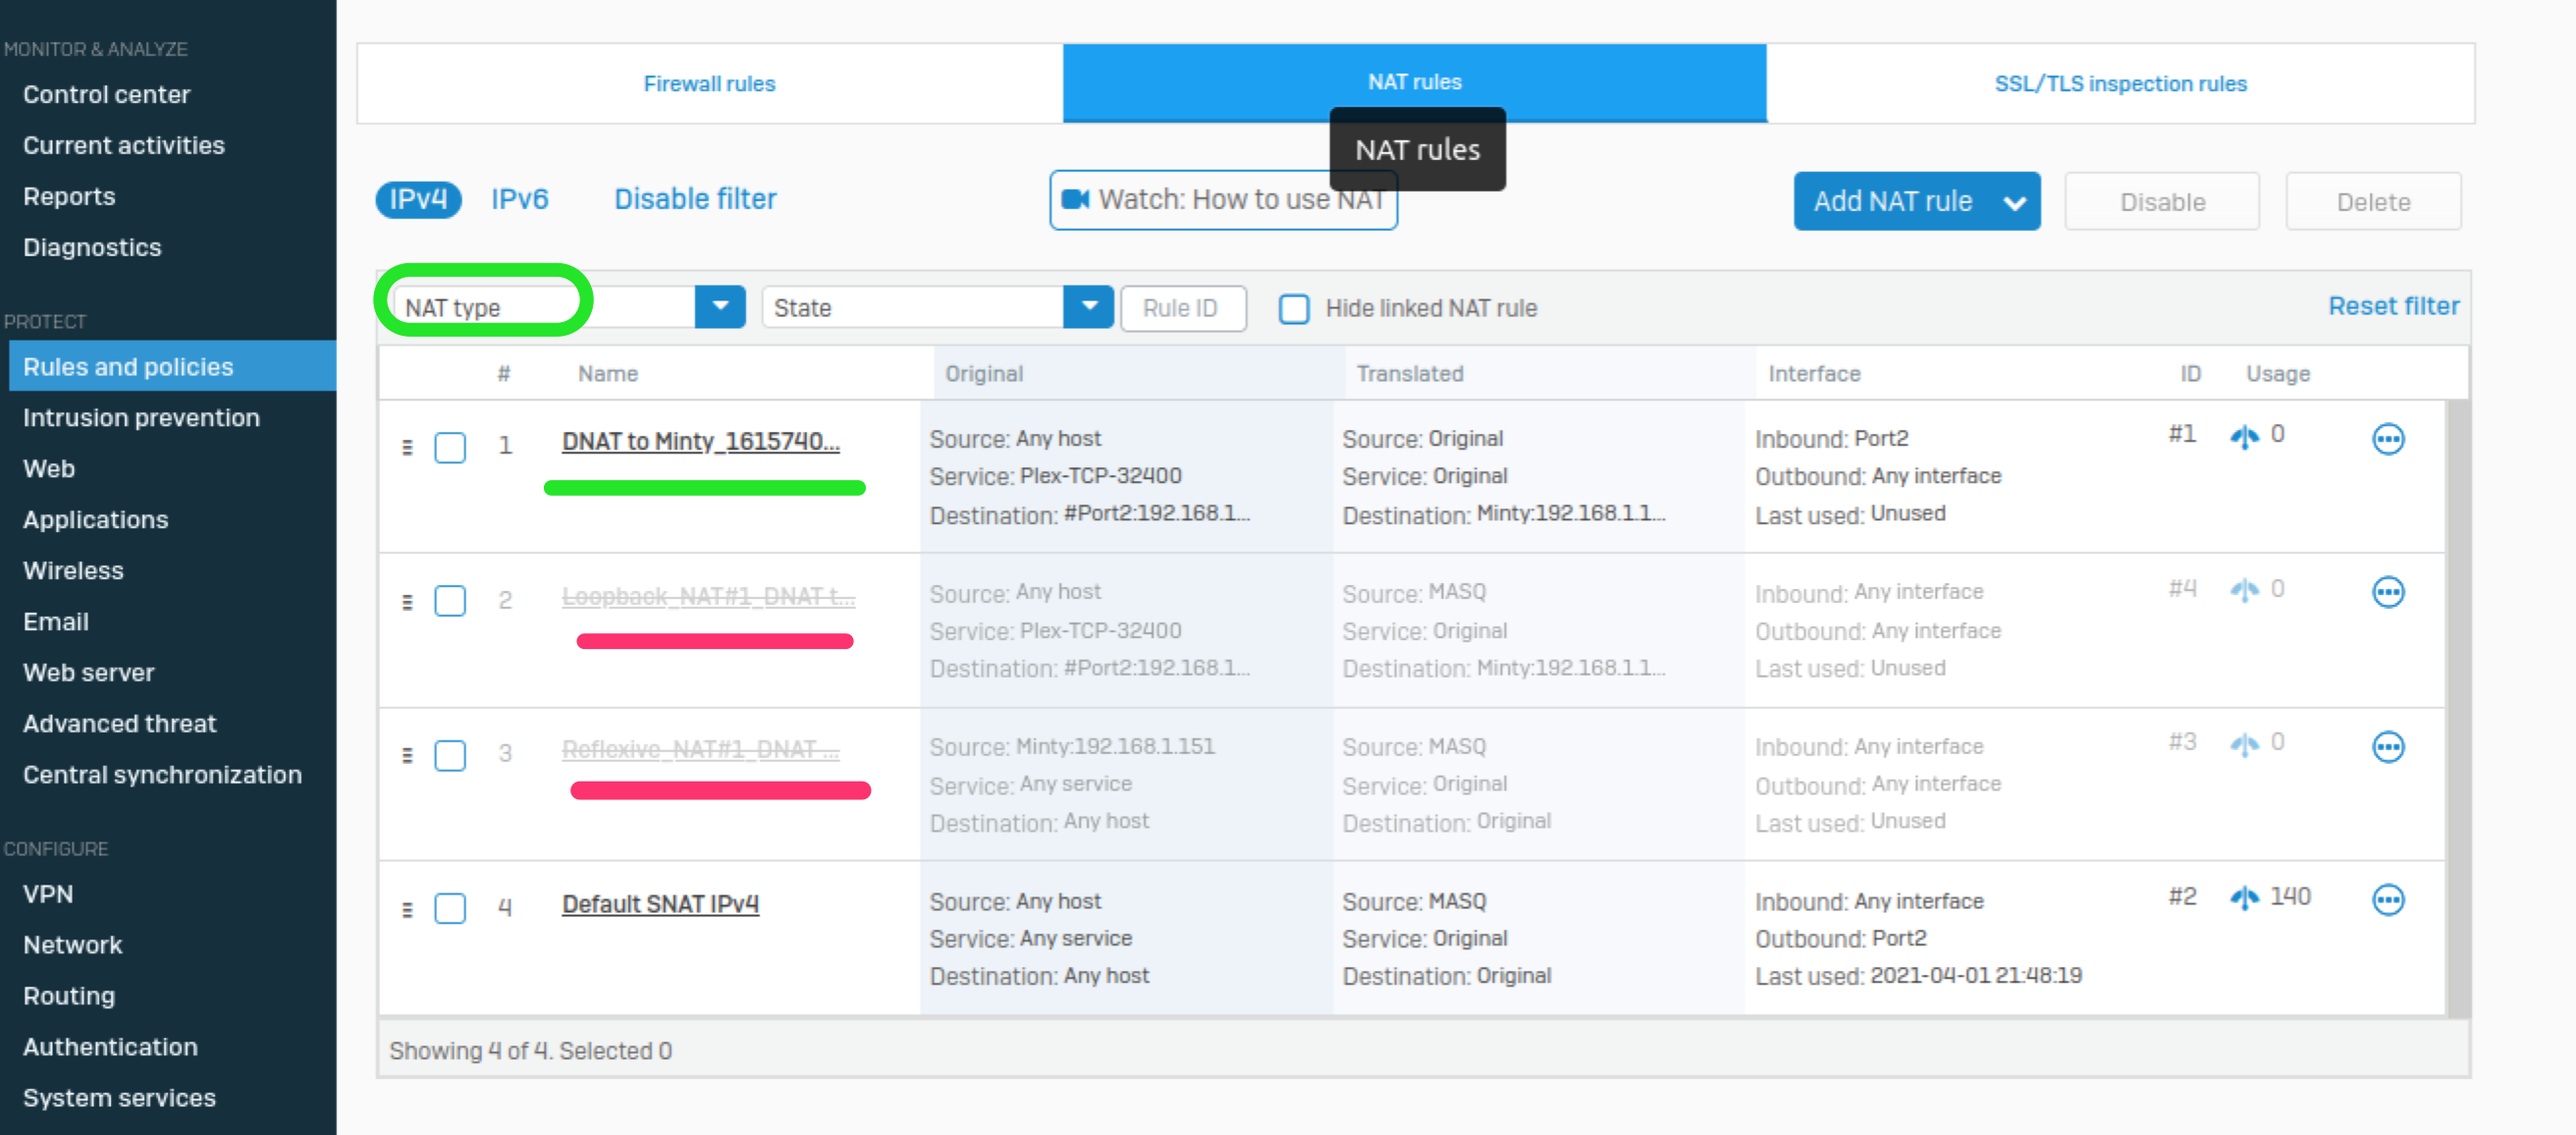Open more options for Default SNAT IPv4 rule
This screenshot has width=2576, height=1135.
pos(2389,899)
